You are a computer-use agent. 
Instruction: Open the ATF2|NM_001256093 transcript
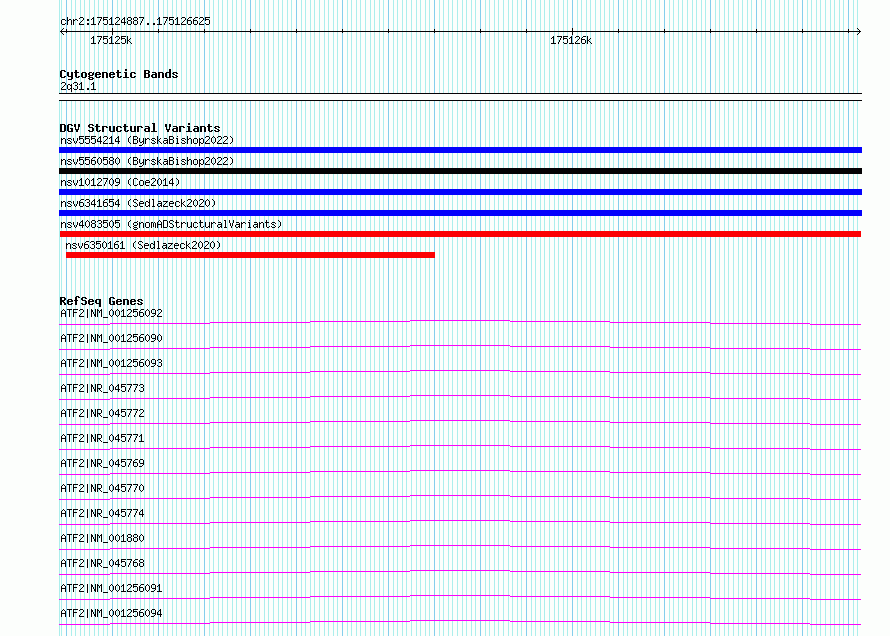coord(111,363)
